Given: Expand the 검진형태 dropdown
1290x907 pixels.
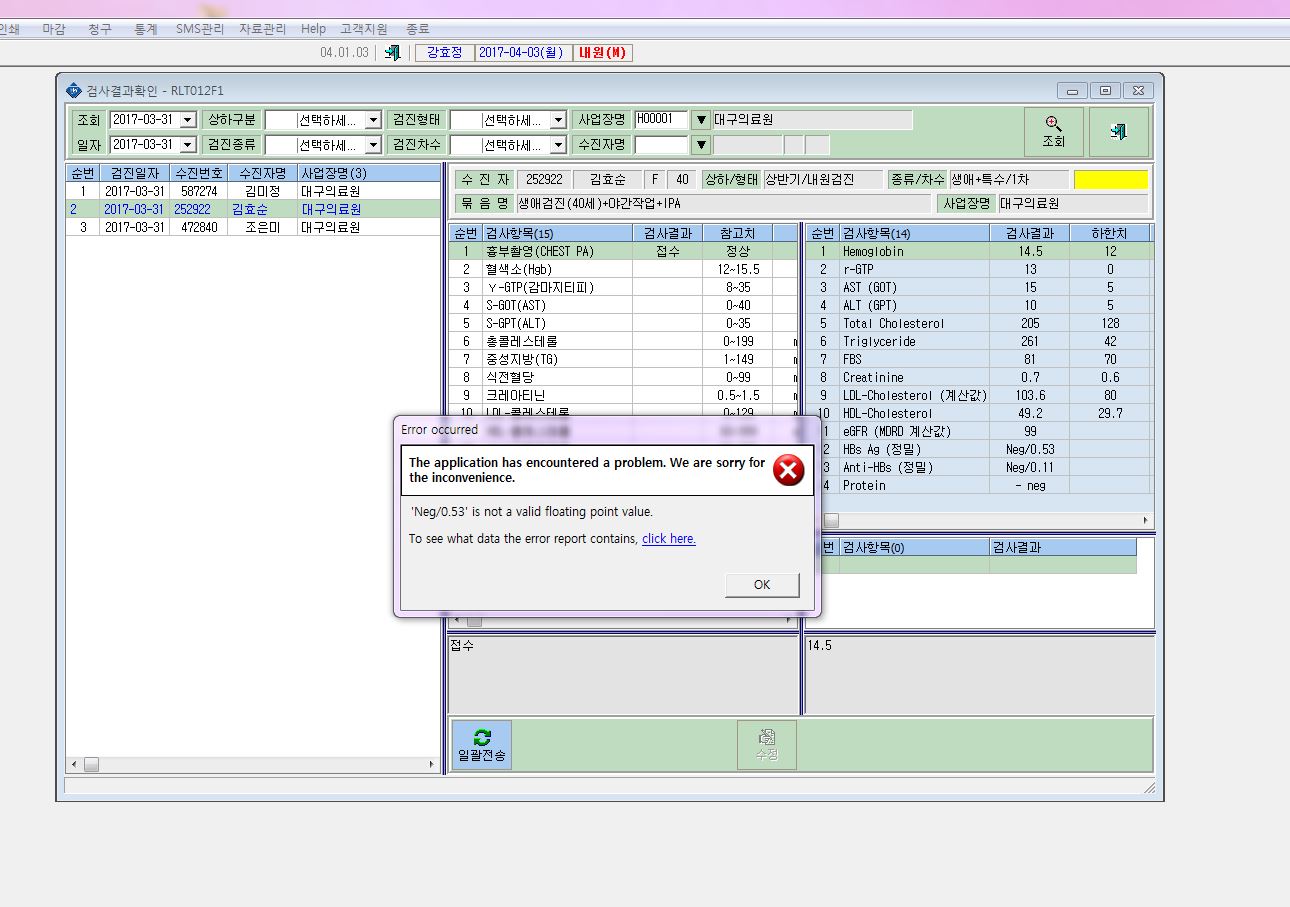Looking at the screenshot, I should (558, 120).
